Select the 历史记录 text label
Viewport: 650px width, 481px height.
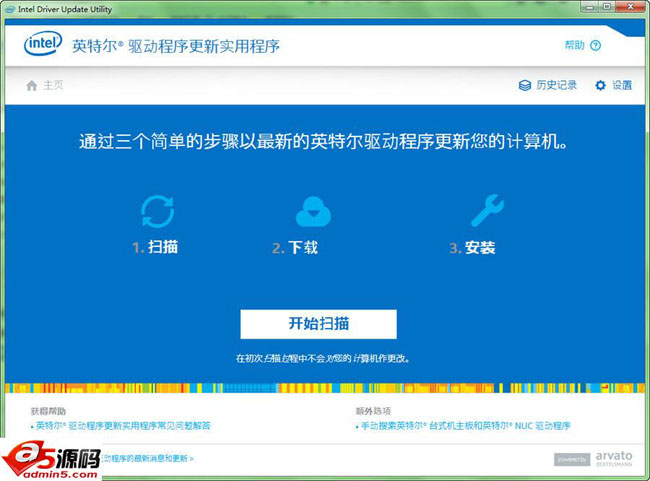pyautogui.click(x=557, y=85)
